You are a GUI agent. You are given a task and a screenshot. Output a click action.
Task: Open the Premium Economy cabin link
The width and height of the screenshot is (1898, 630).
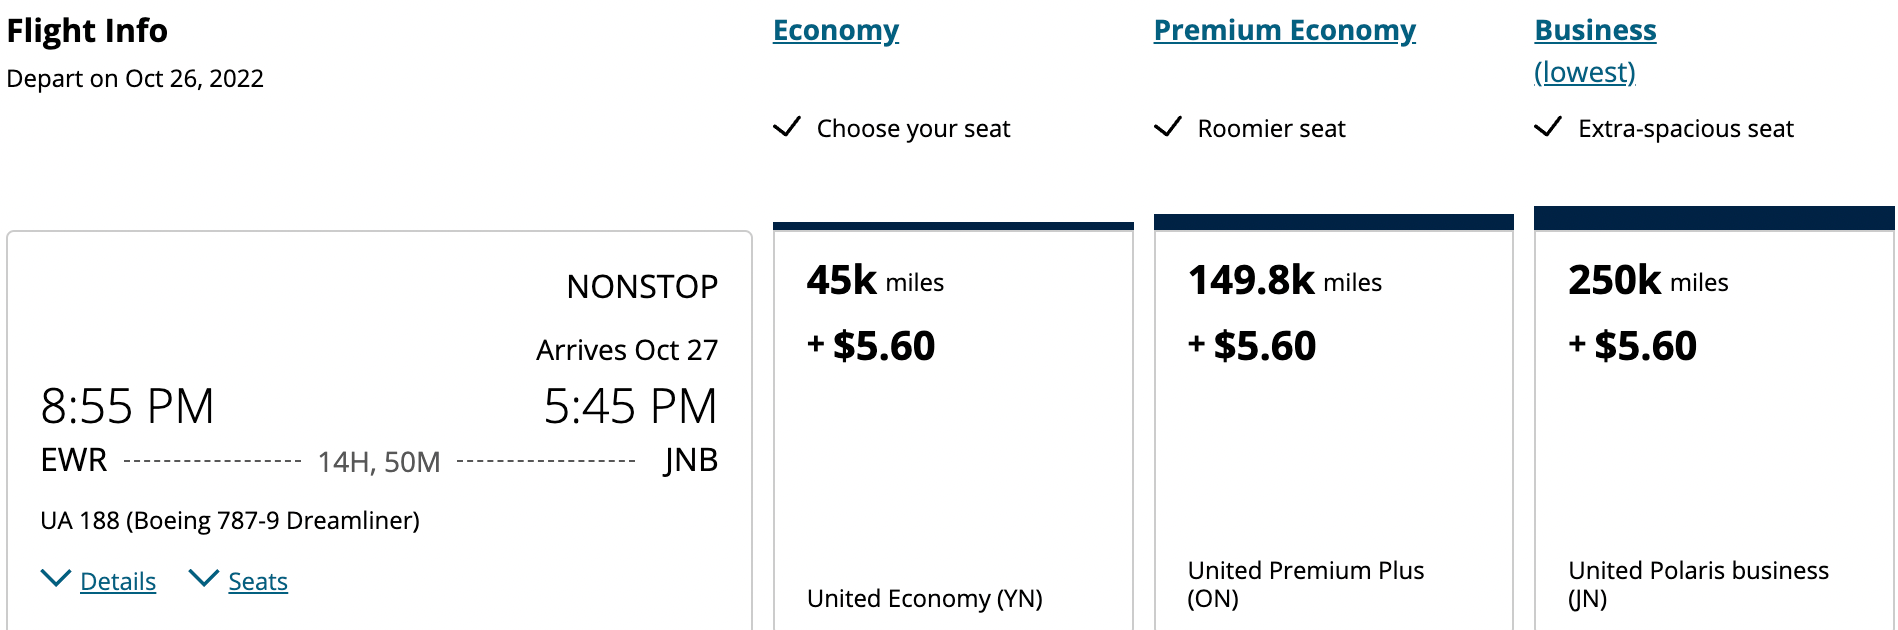click(x=1284, y=30)
